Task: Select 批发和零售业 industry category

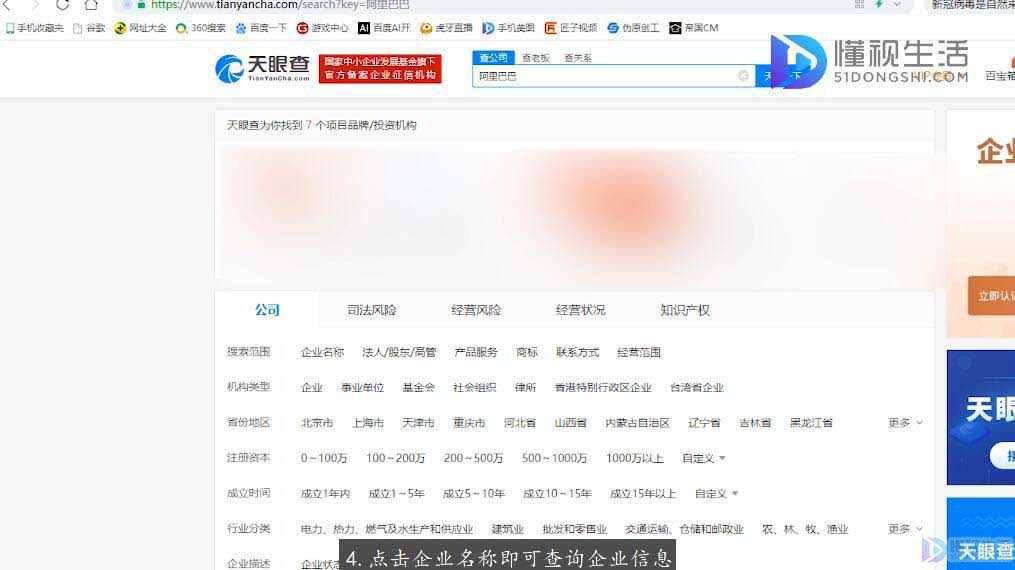Action: [575, 529]
